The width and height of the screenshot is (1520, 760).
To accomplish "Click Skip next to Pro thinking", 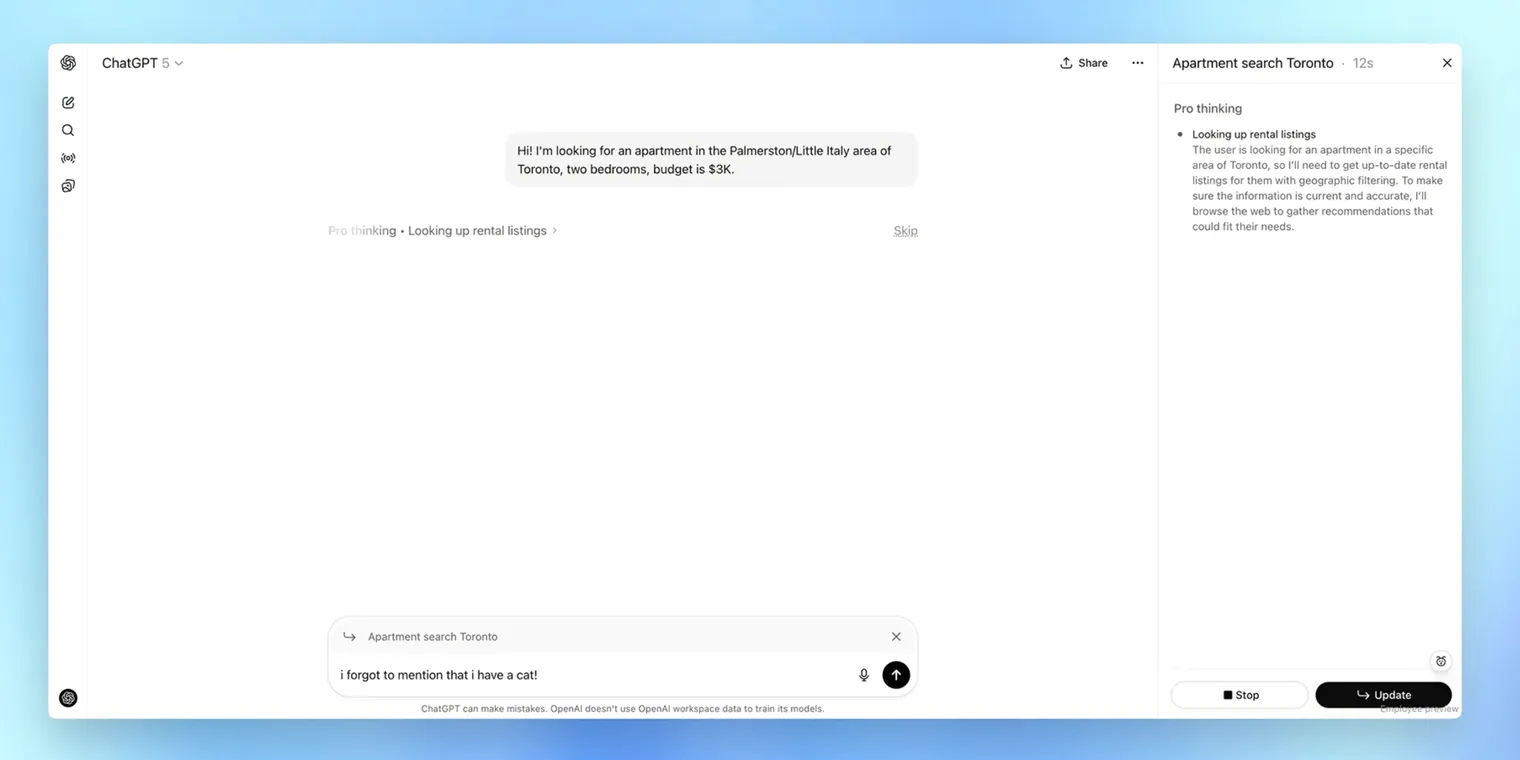I will pos(905,230).
